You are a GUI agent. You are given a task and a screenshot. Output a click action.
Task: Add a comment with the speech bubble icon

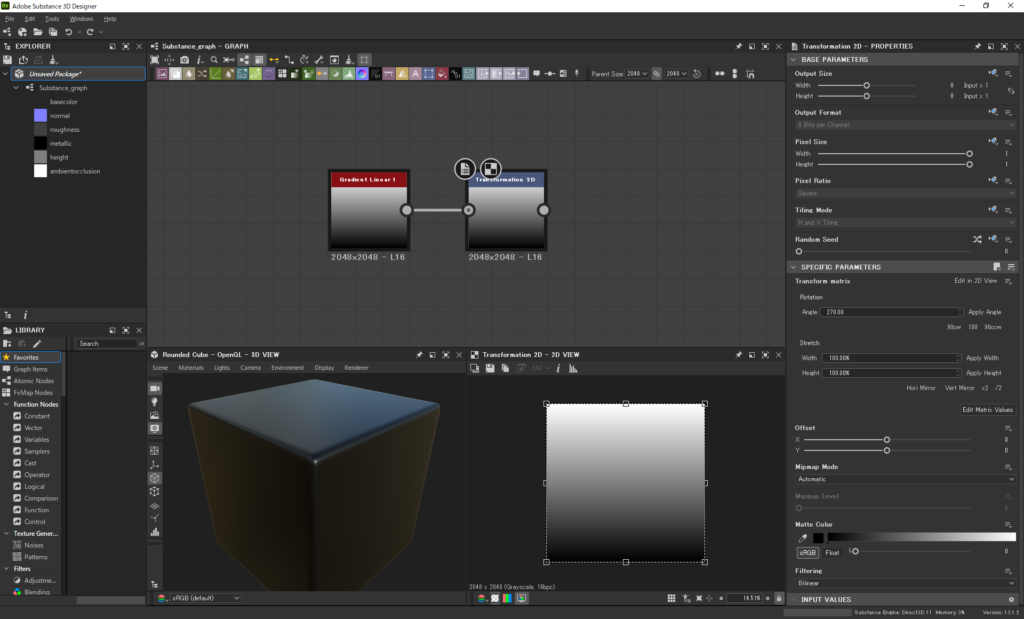[536, 74]
